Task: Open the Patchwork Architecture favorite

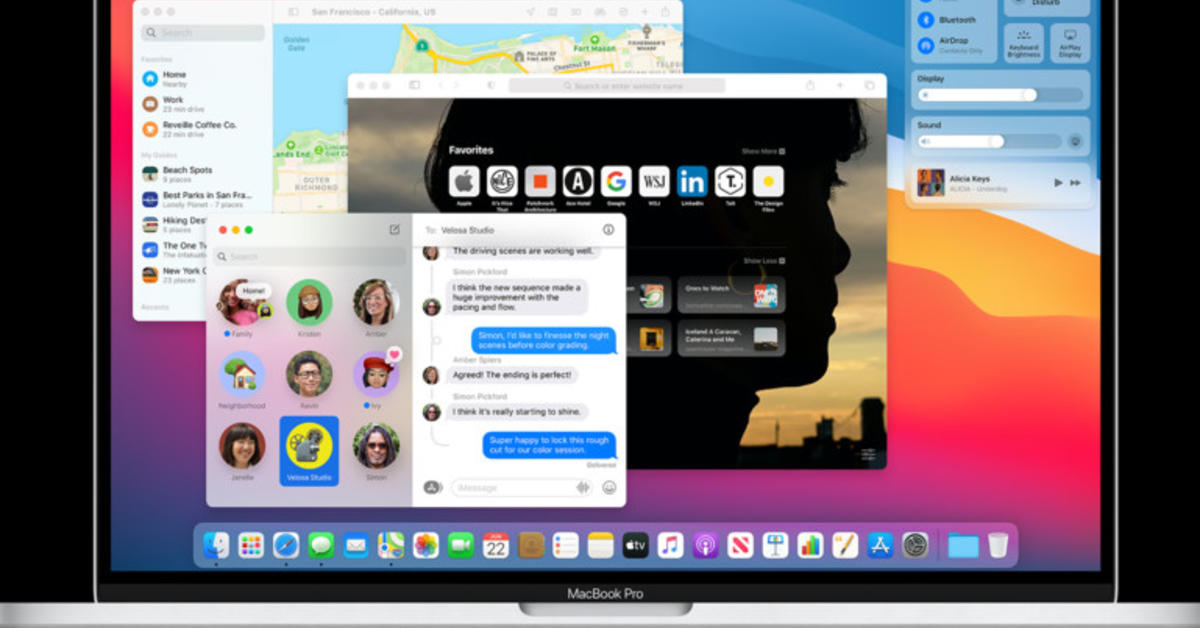Action: [540, 181]
